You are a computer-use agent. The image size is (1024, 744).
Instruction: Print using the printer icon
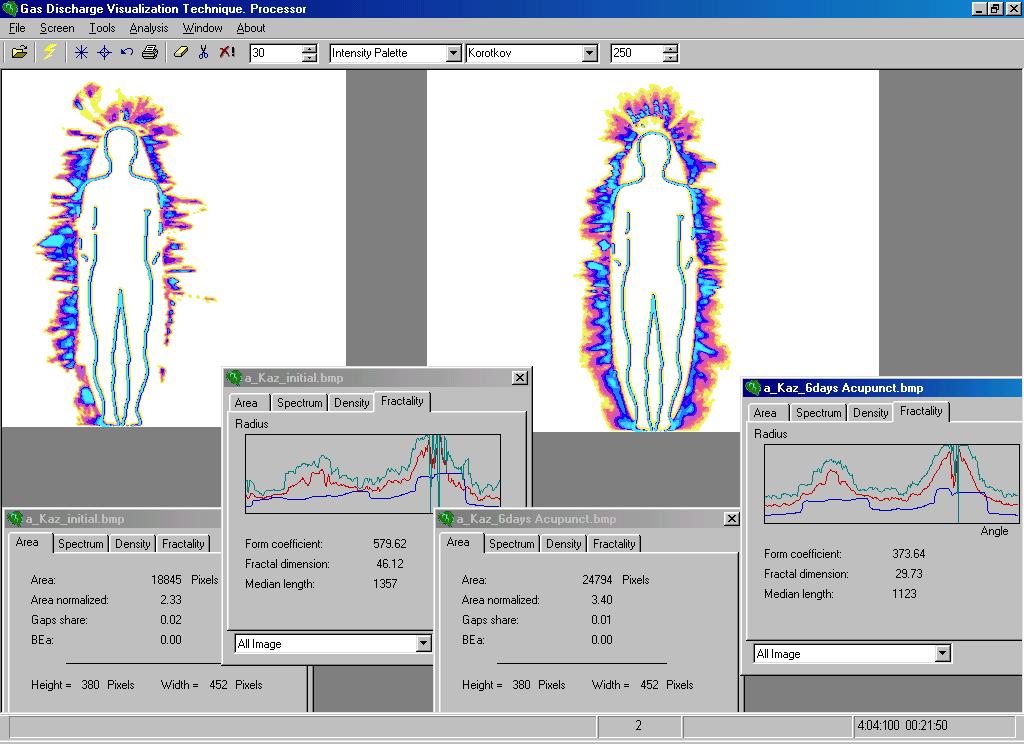(x=150, y=53)
